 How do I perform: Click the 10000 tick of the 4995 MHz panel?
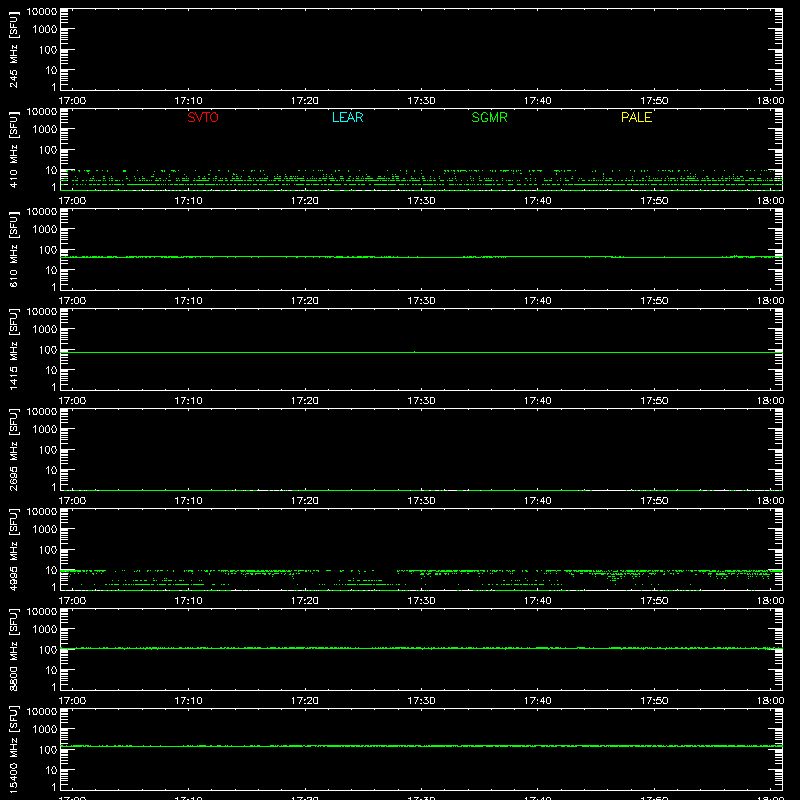click(42, 511)
